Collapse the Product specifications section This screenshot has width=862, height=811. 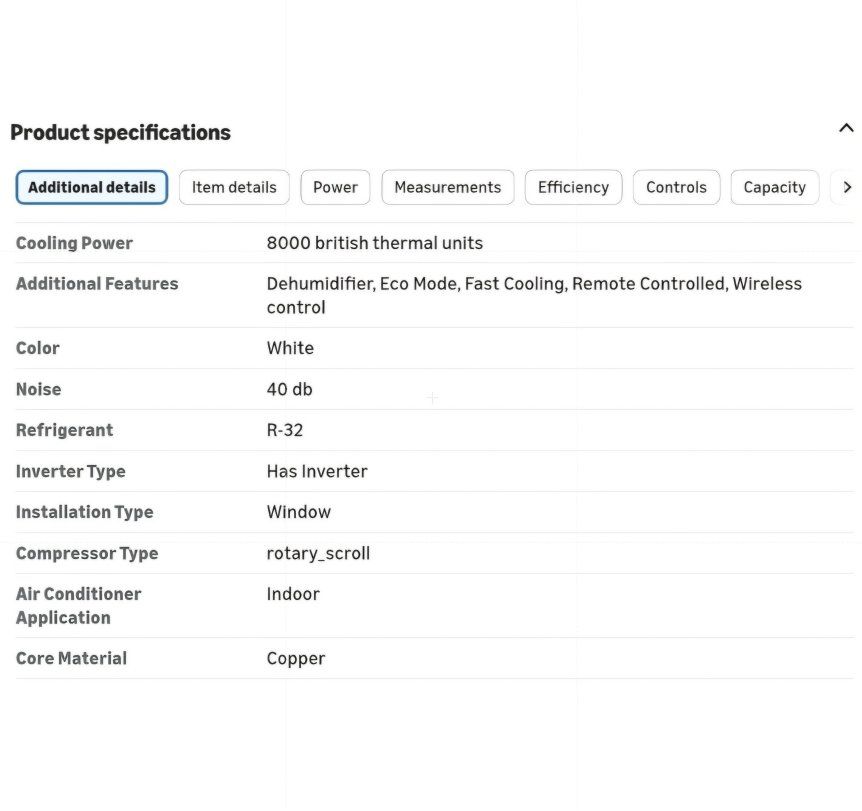coord(846,129)
